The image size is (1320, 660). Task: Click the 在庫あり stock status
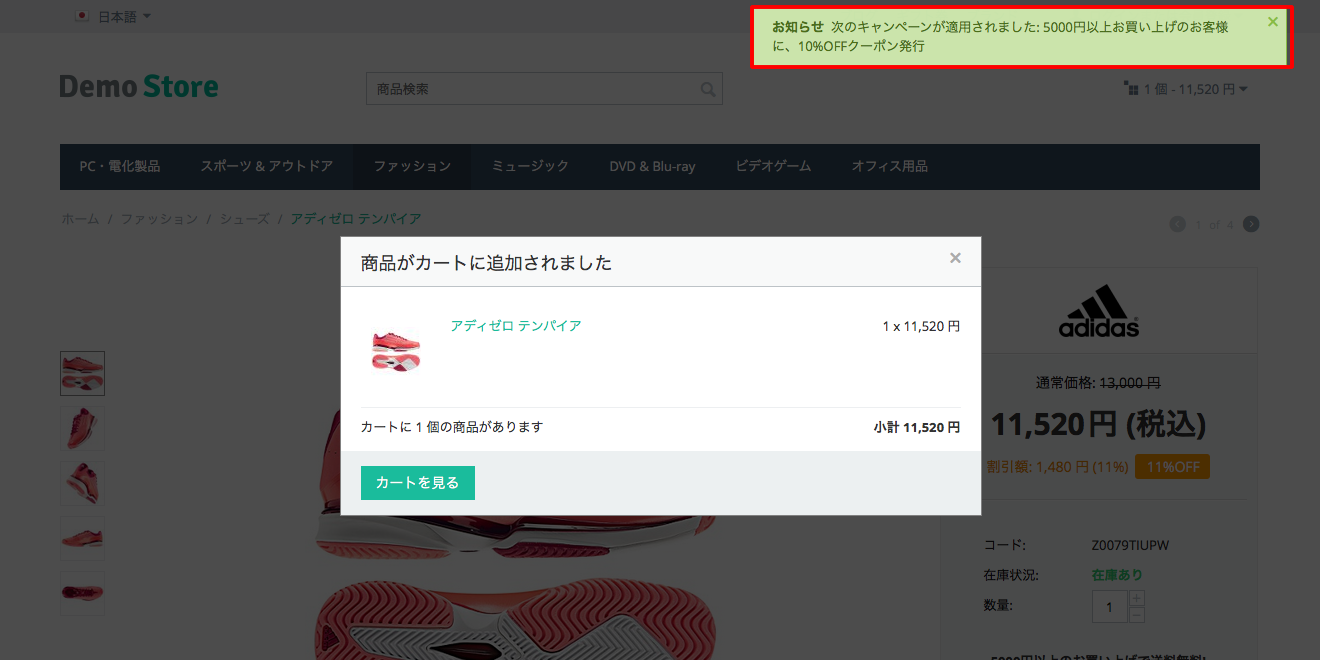click(x=1117, y=575)
